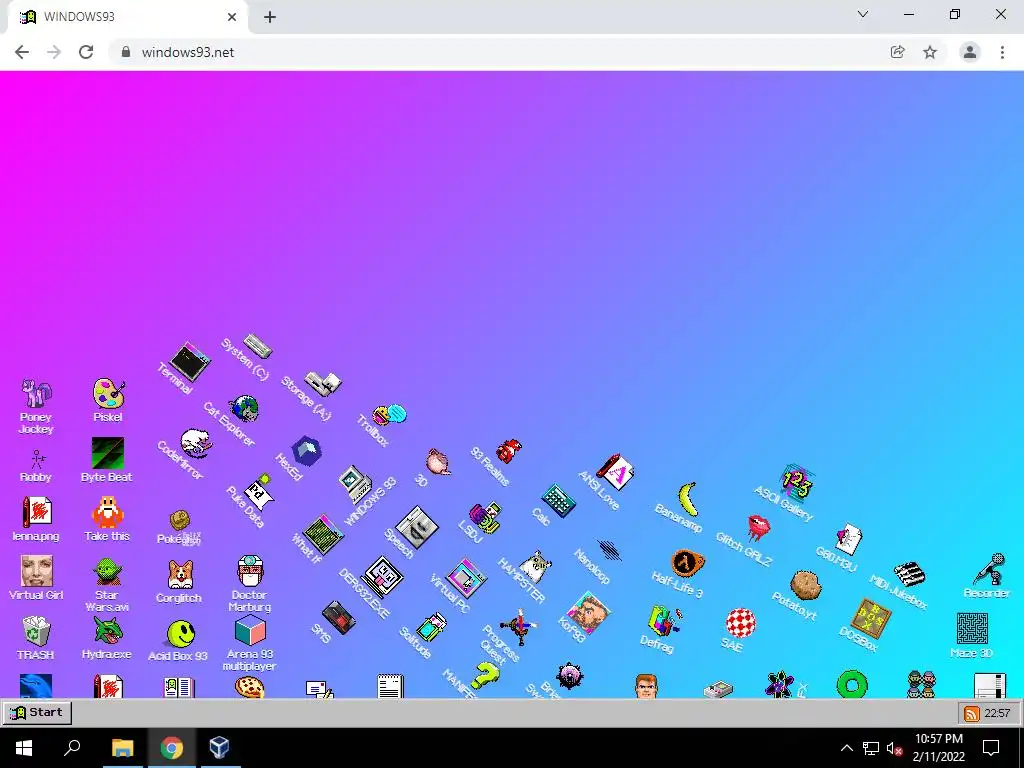Screen dimensions: 1024x768
Task: Launch the Half-Life 3 icon
Action: pos(688,562)
